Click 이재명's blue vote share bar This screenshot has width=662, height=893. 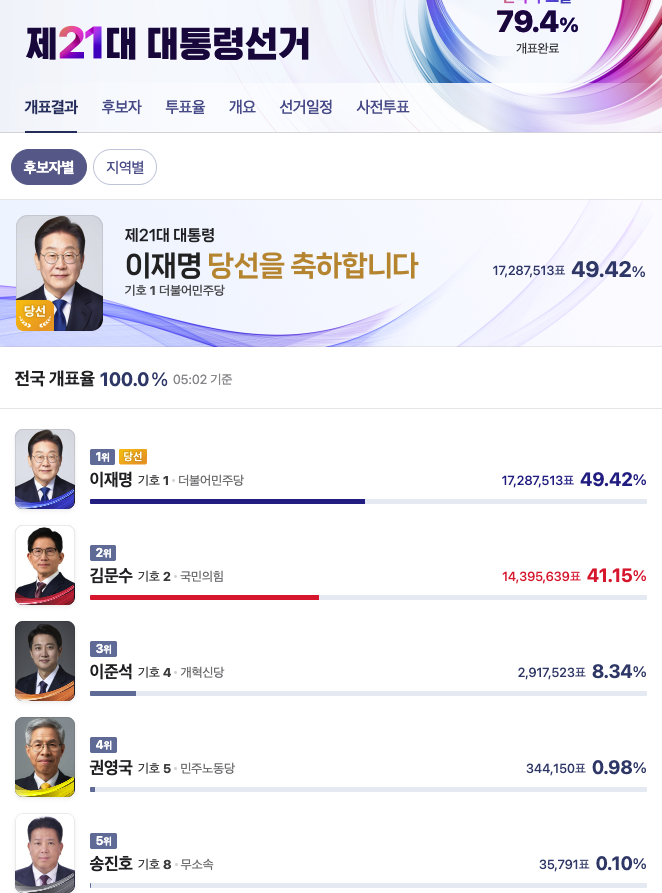(x=227, y=502)
